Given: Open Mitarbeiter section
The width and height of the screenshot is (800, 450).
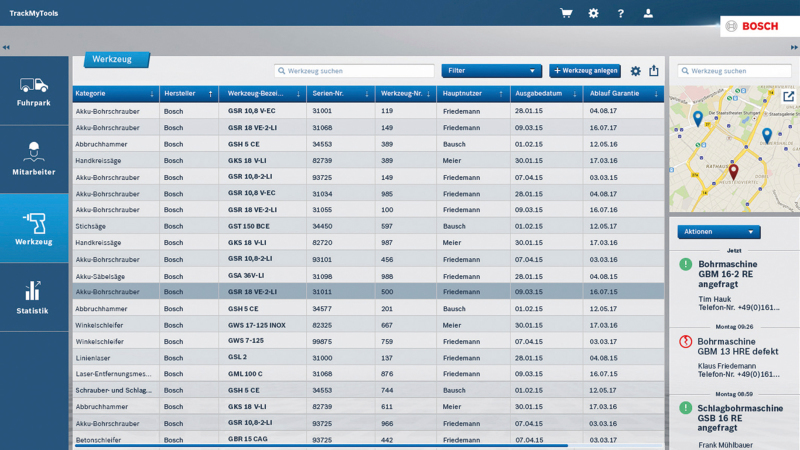Looking at the screenshot, I should coord(34,159).
